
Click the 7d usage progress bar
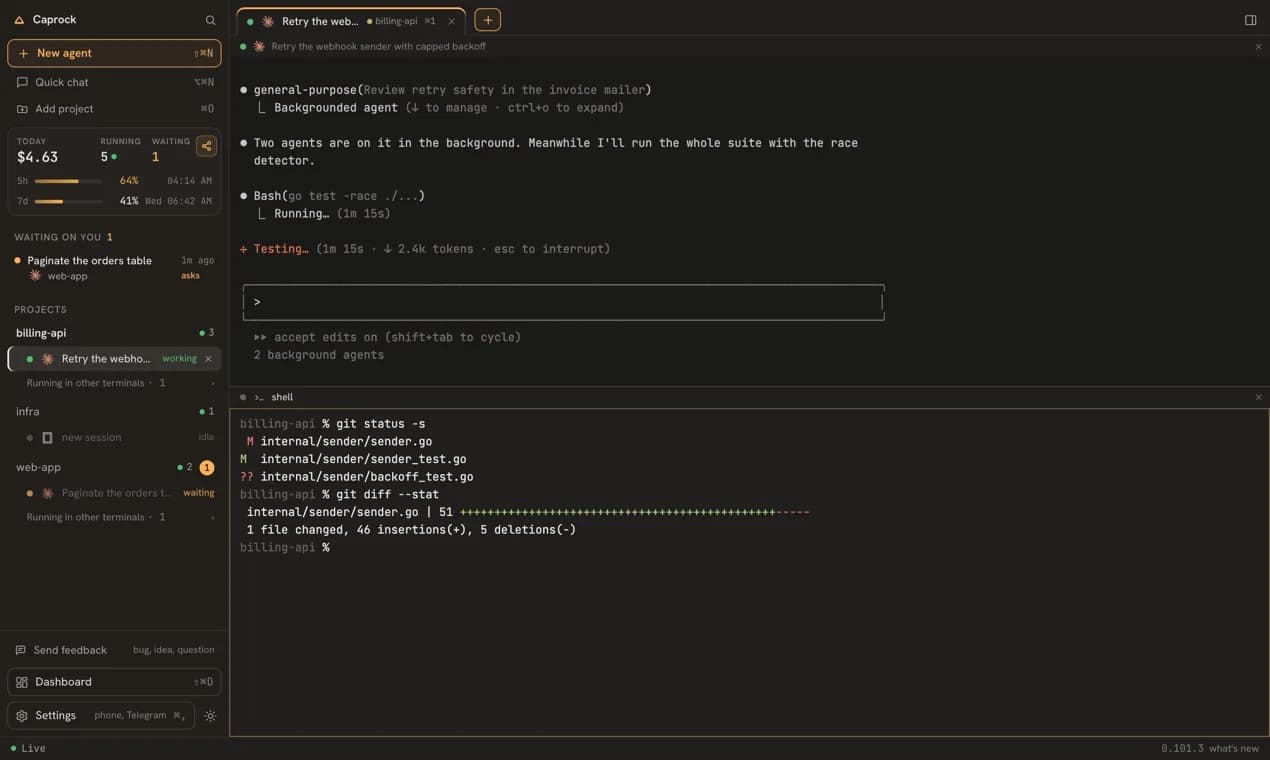click(68, 201)
